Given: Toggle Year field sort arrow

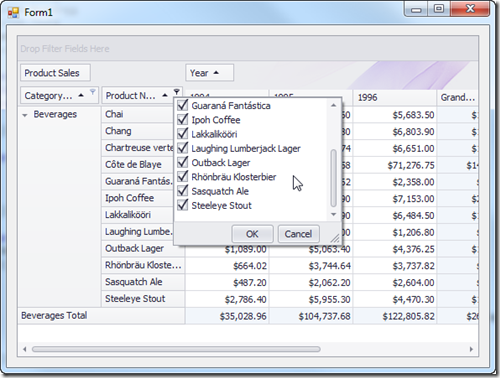Looking at the screenshot, I should tap(216, 72).
